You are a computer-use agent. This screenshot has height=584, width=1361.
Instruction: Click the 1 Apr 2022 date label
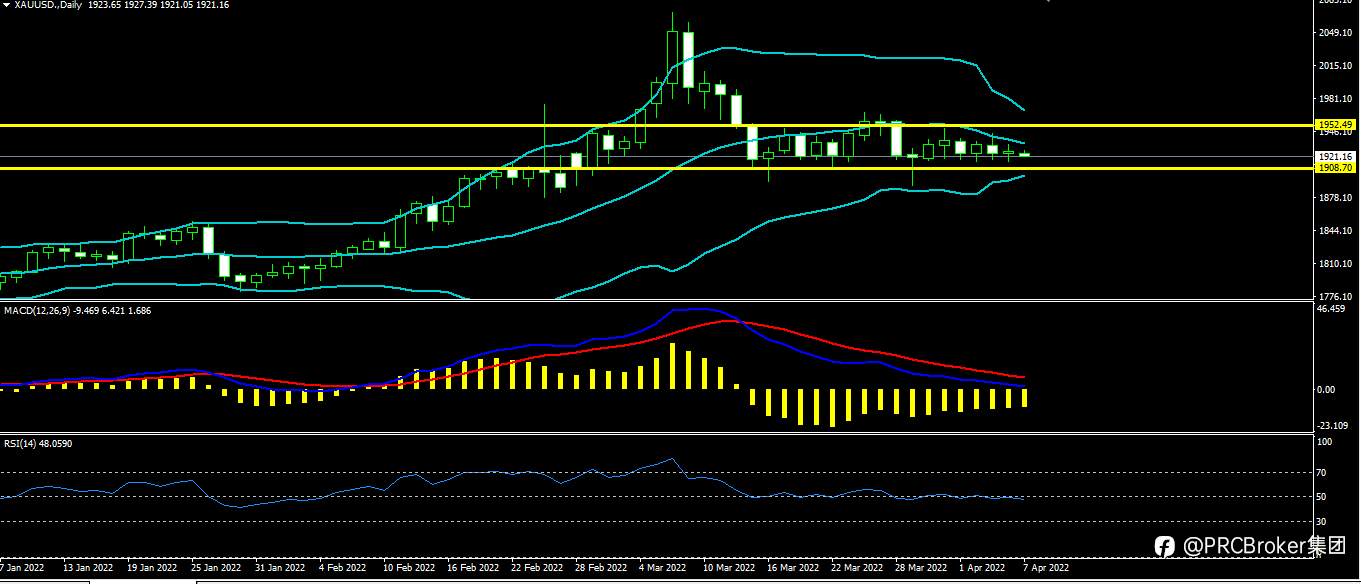point(983,567)
